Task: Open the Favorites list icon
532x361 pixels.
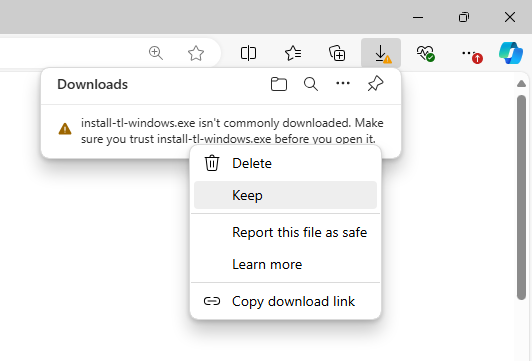Action: (x=293, y=53)
